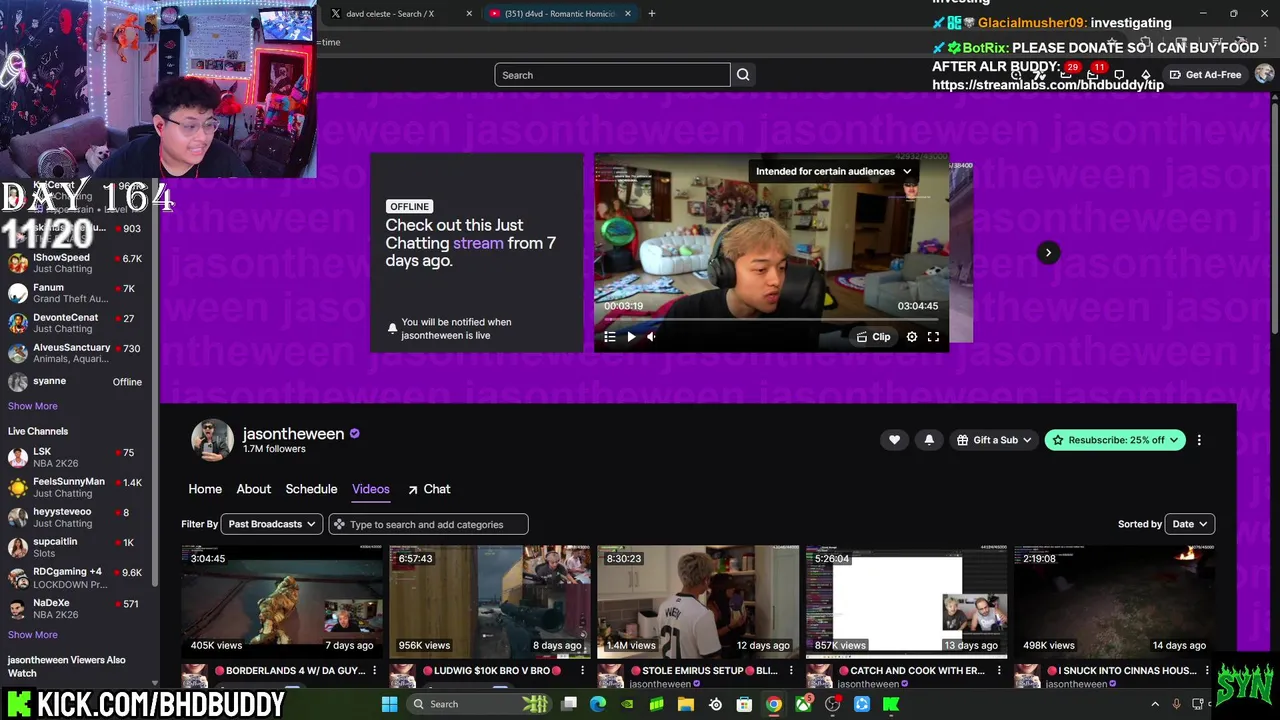Select the Videos channel tab
Image resolution: width=1280 pixels, height=720 pixels.
371,489
